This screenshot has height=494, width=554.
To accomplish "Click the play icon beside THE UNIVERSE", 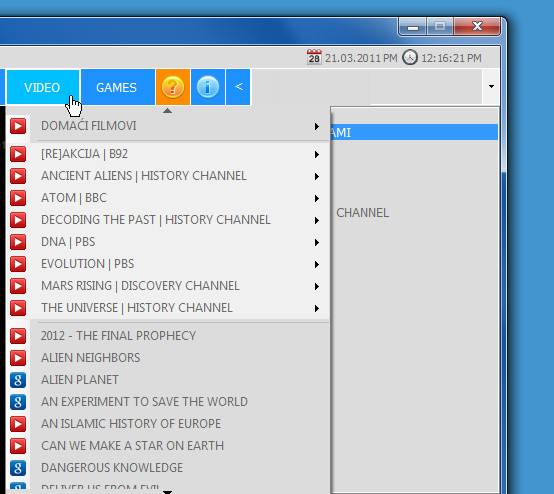I will 18,308.
